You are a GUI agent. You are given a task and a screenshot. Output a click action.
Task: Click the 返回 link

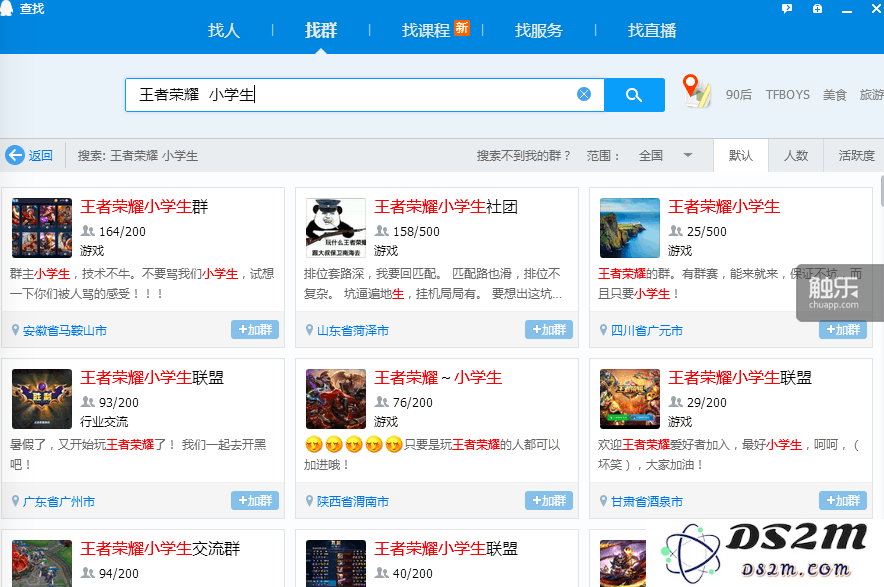41,156
